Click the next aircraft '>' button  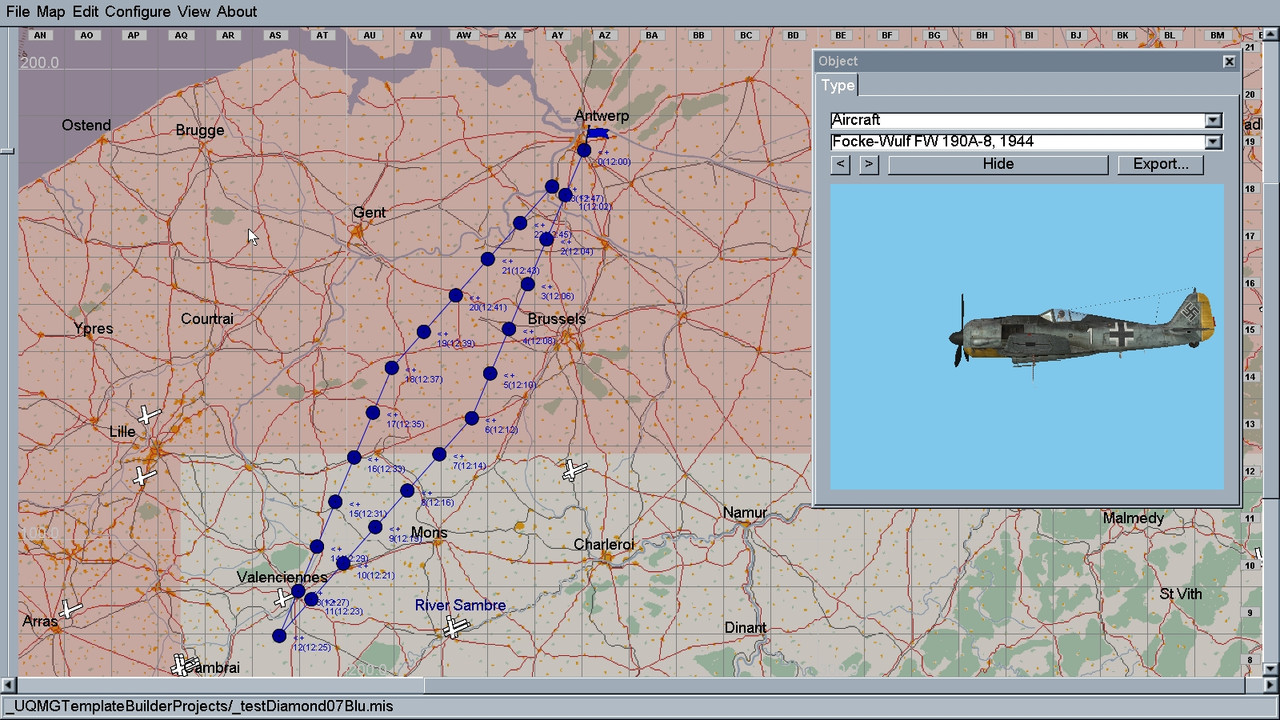(869, 164)
